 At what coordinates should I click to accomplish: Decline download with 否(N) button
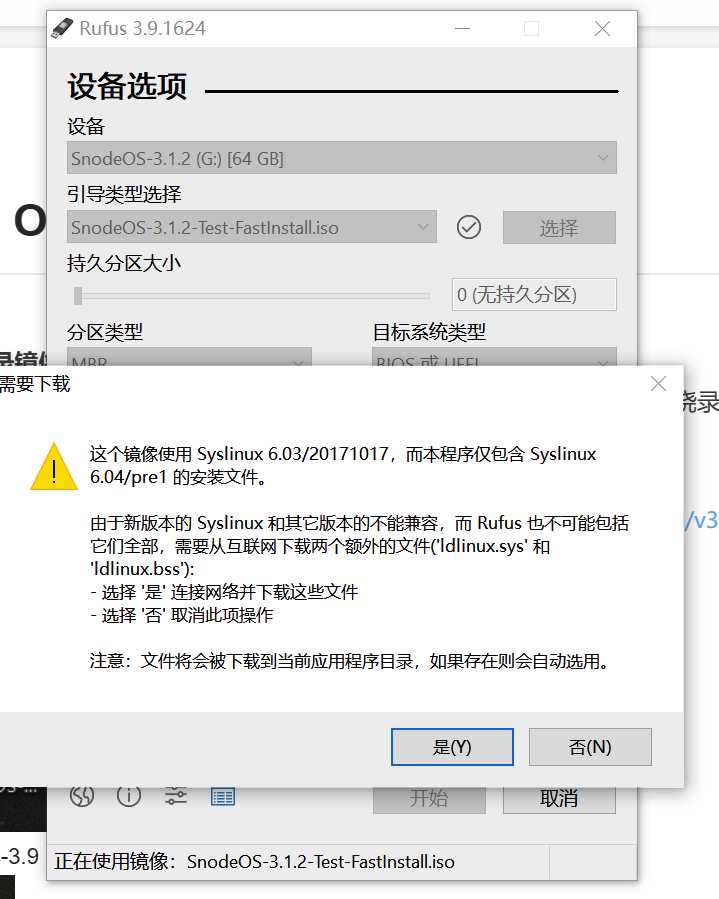[590, 746]
